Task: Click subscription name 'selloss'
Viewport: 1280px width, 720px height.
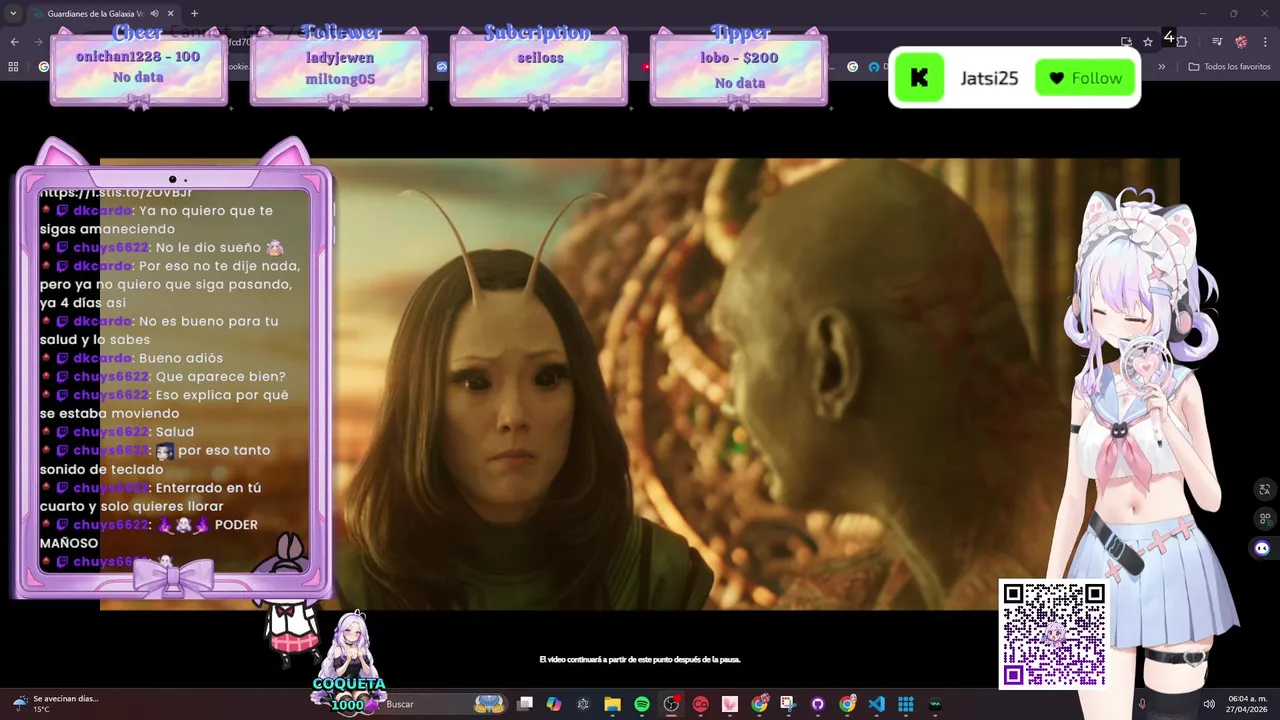Action: click(540, 58)
